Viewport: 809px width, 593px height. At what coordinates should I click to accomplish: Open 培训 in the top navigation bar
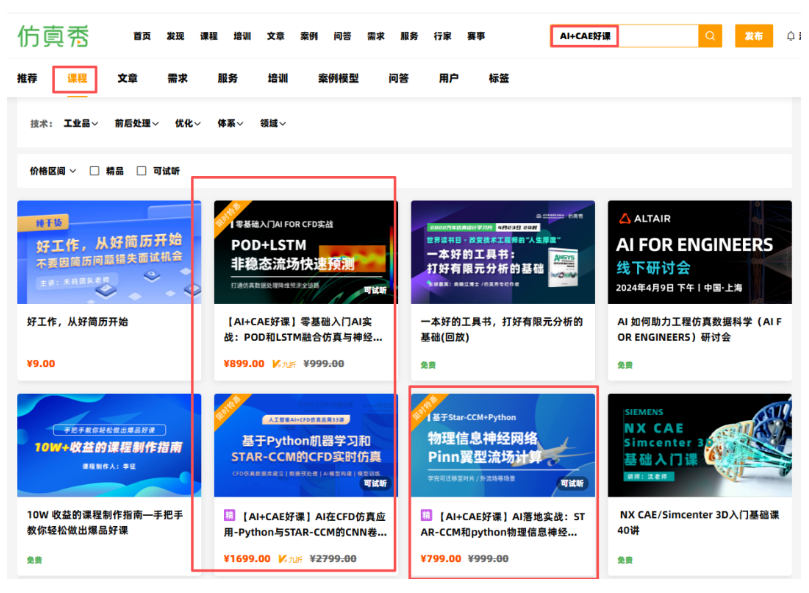(x=242, y=36)
